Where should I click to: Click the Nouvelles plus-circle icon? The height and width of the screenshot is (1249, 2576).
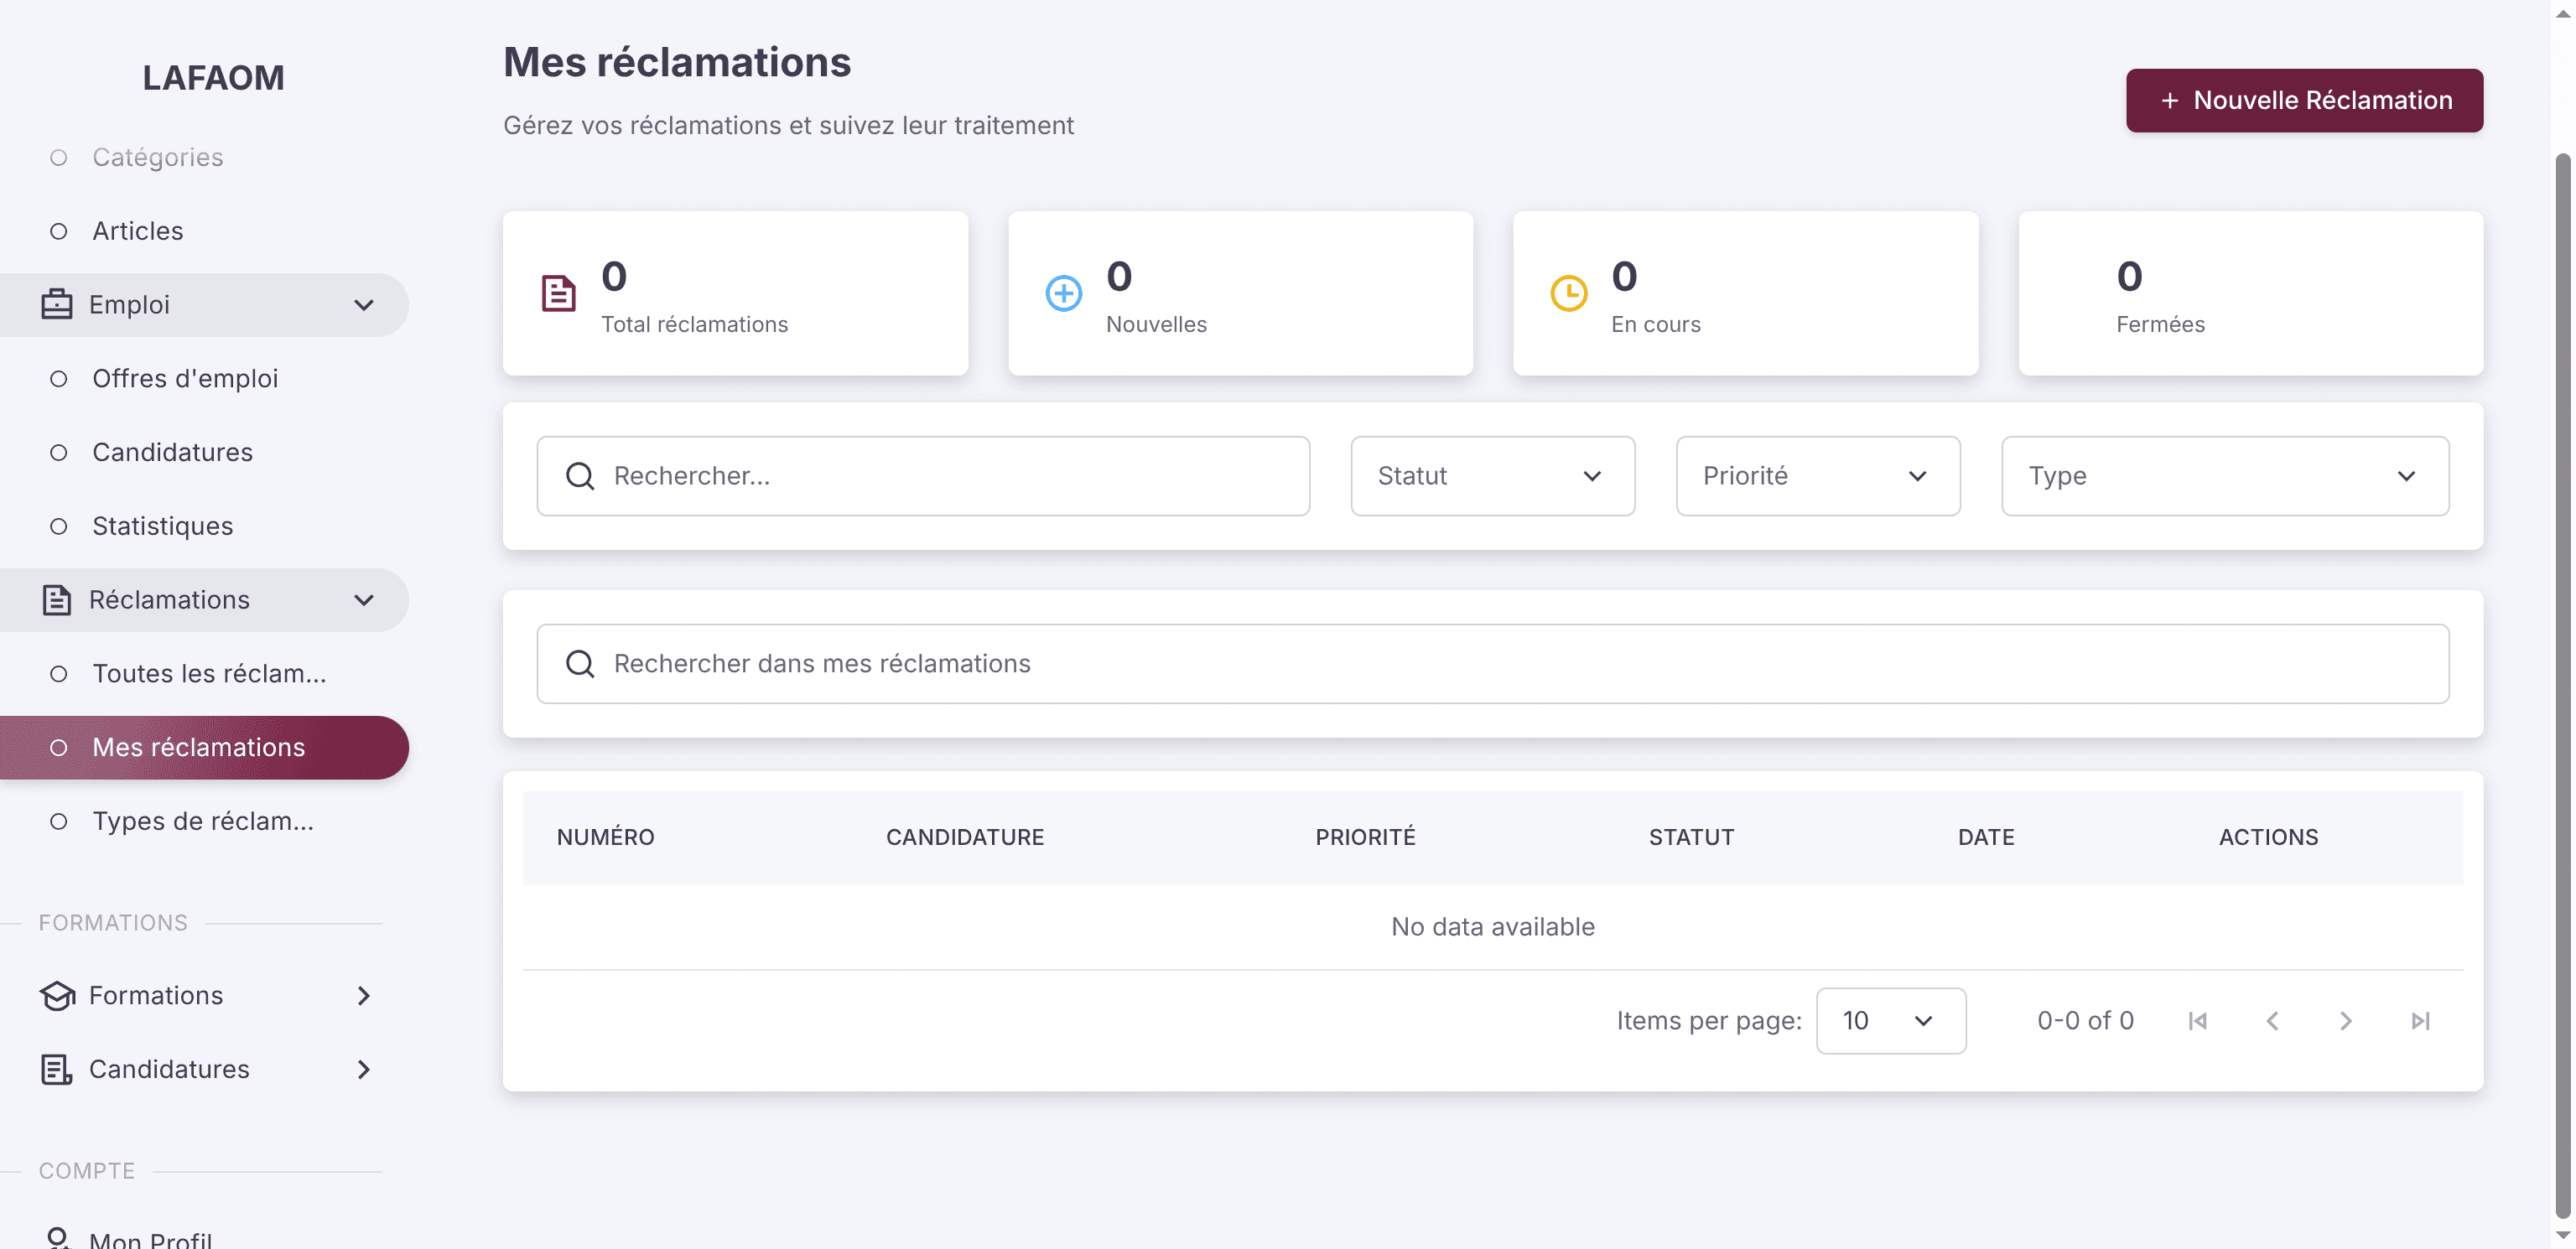click(x=1063, y=293)
